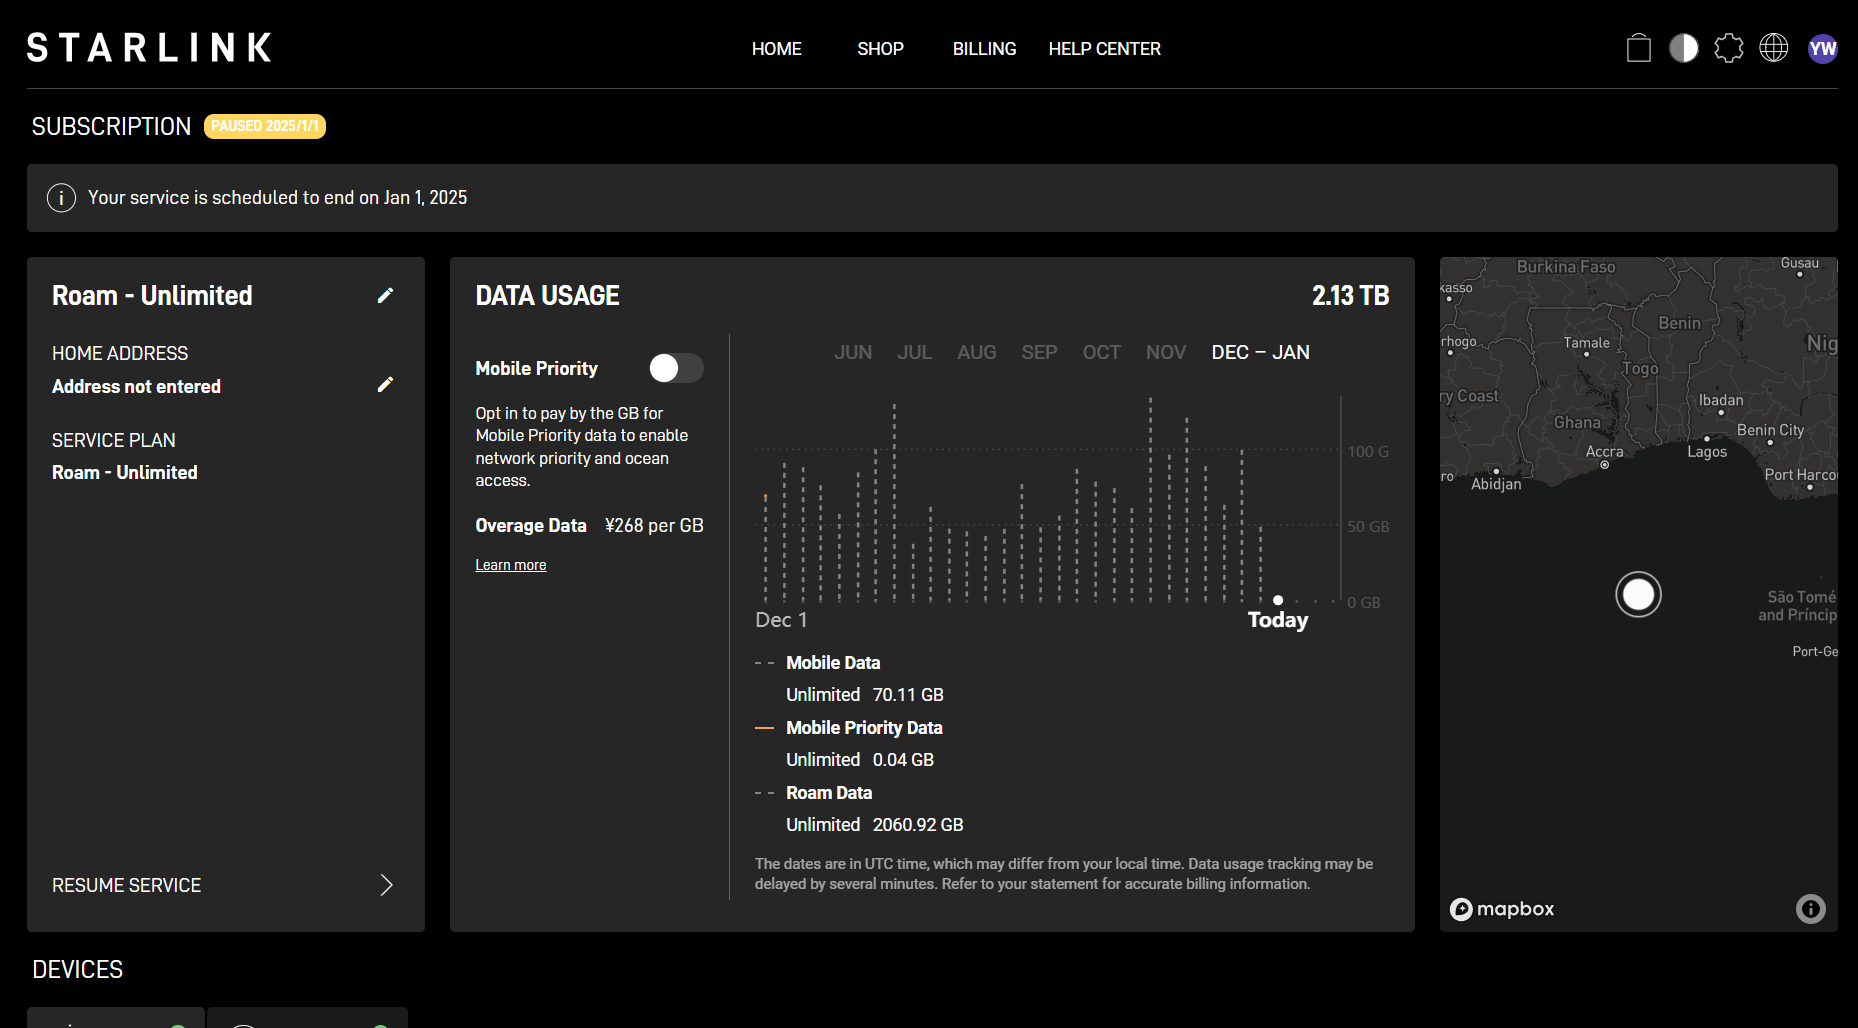
Task: Click the Mobile Data legend entry
Action: coord(832,662)
